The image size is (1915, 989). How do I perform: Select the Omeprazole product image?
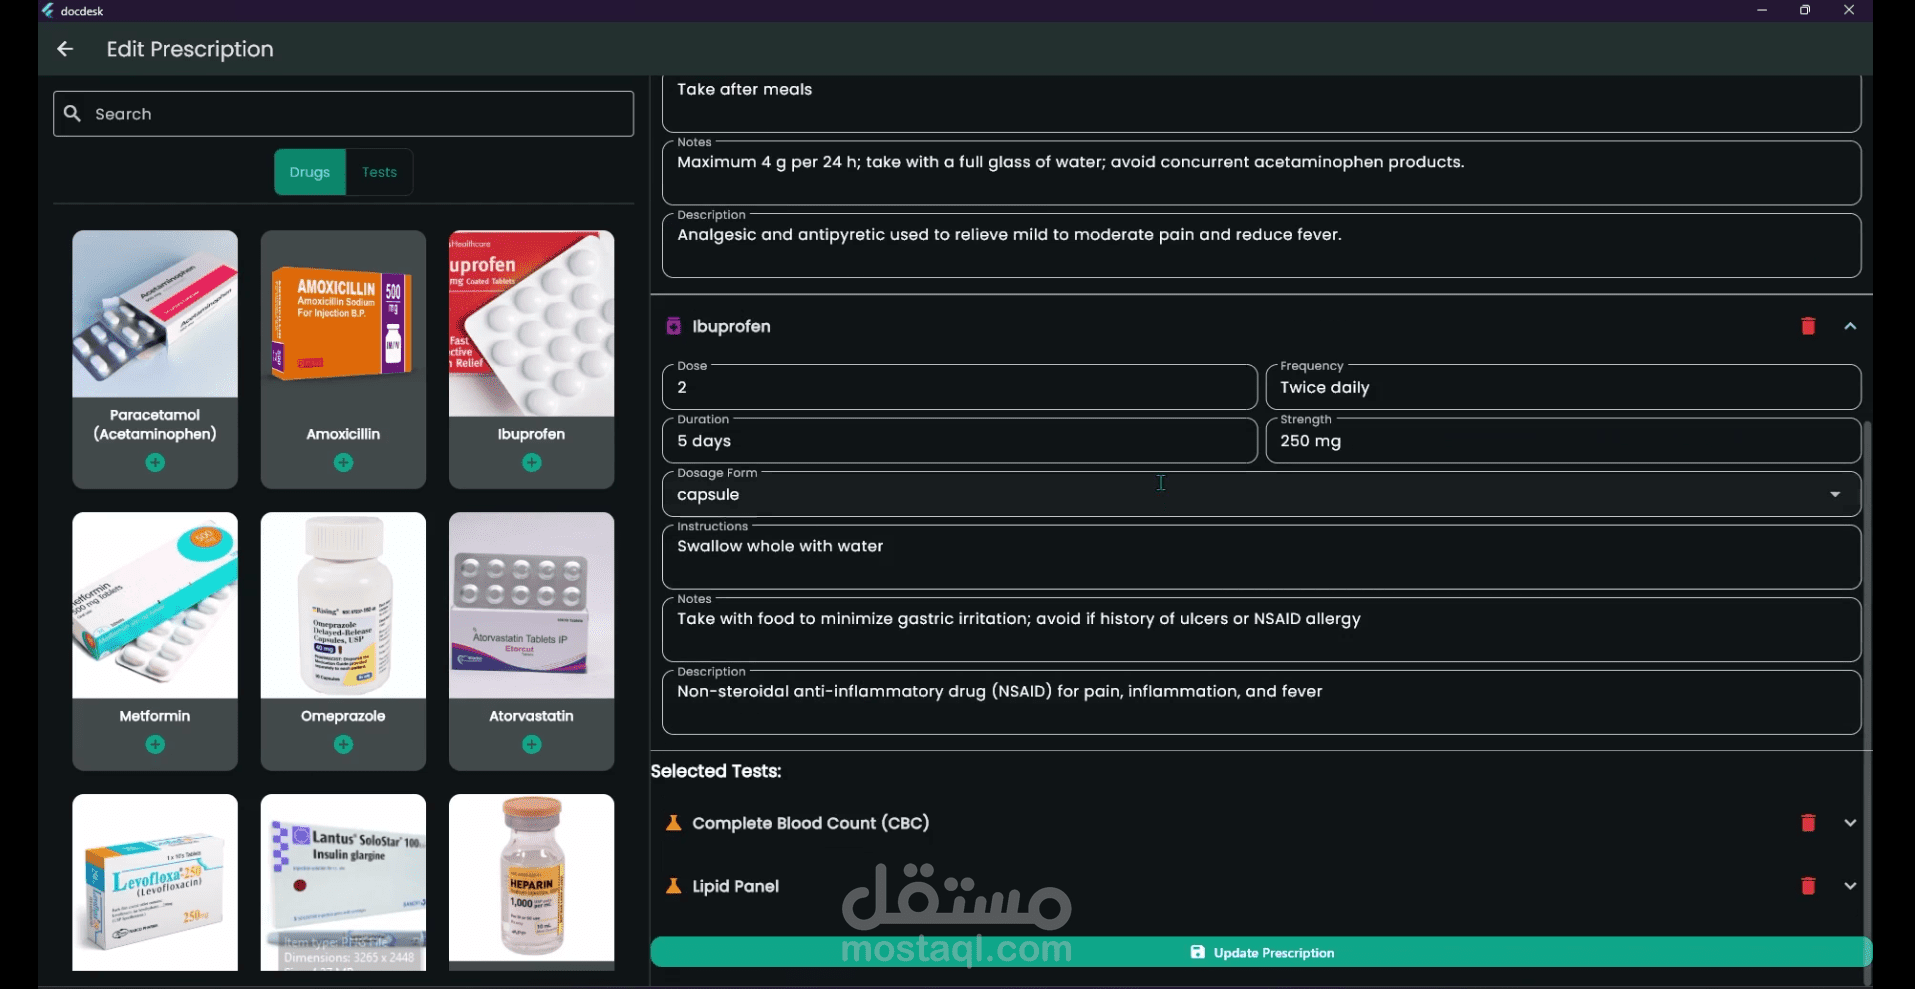343,605
